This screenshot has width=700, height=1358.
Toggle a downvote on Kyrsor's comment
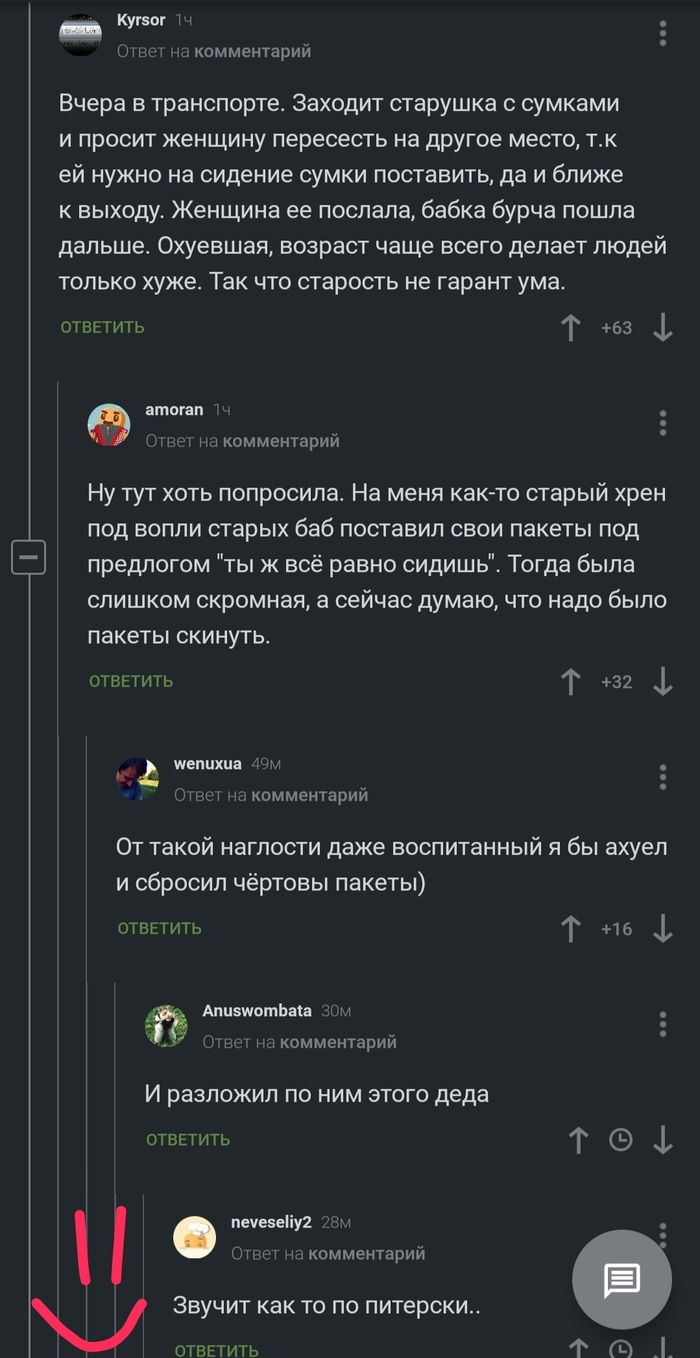[663, 327]
